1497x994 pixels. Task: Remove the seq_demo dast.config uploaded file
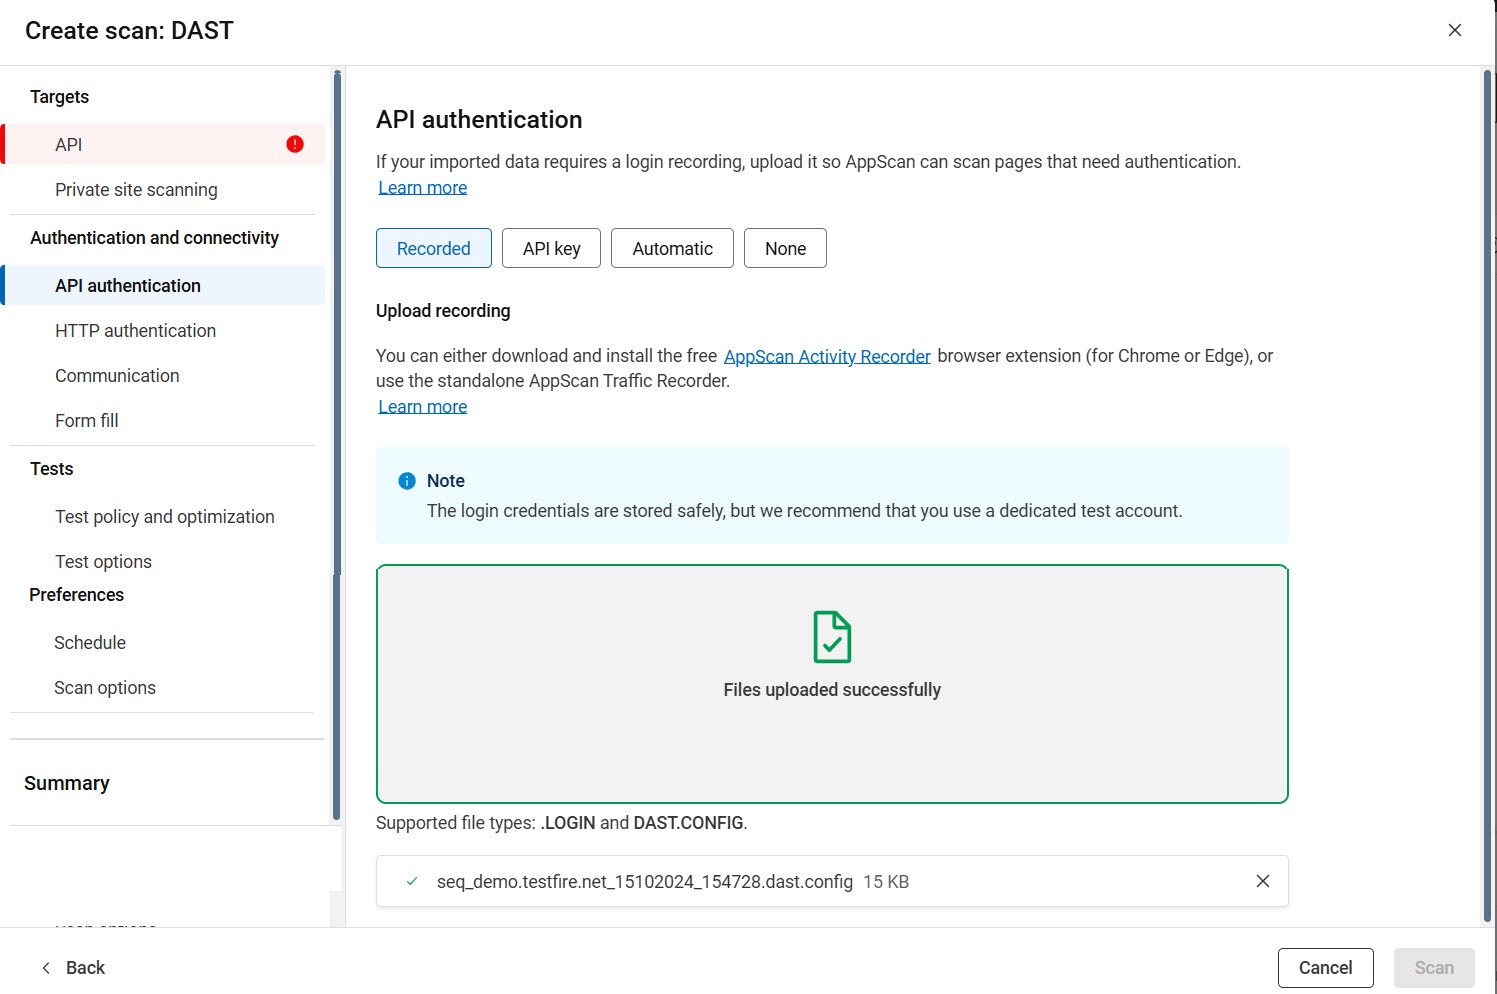click(1262, 881)
